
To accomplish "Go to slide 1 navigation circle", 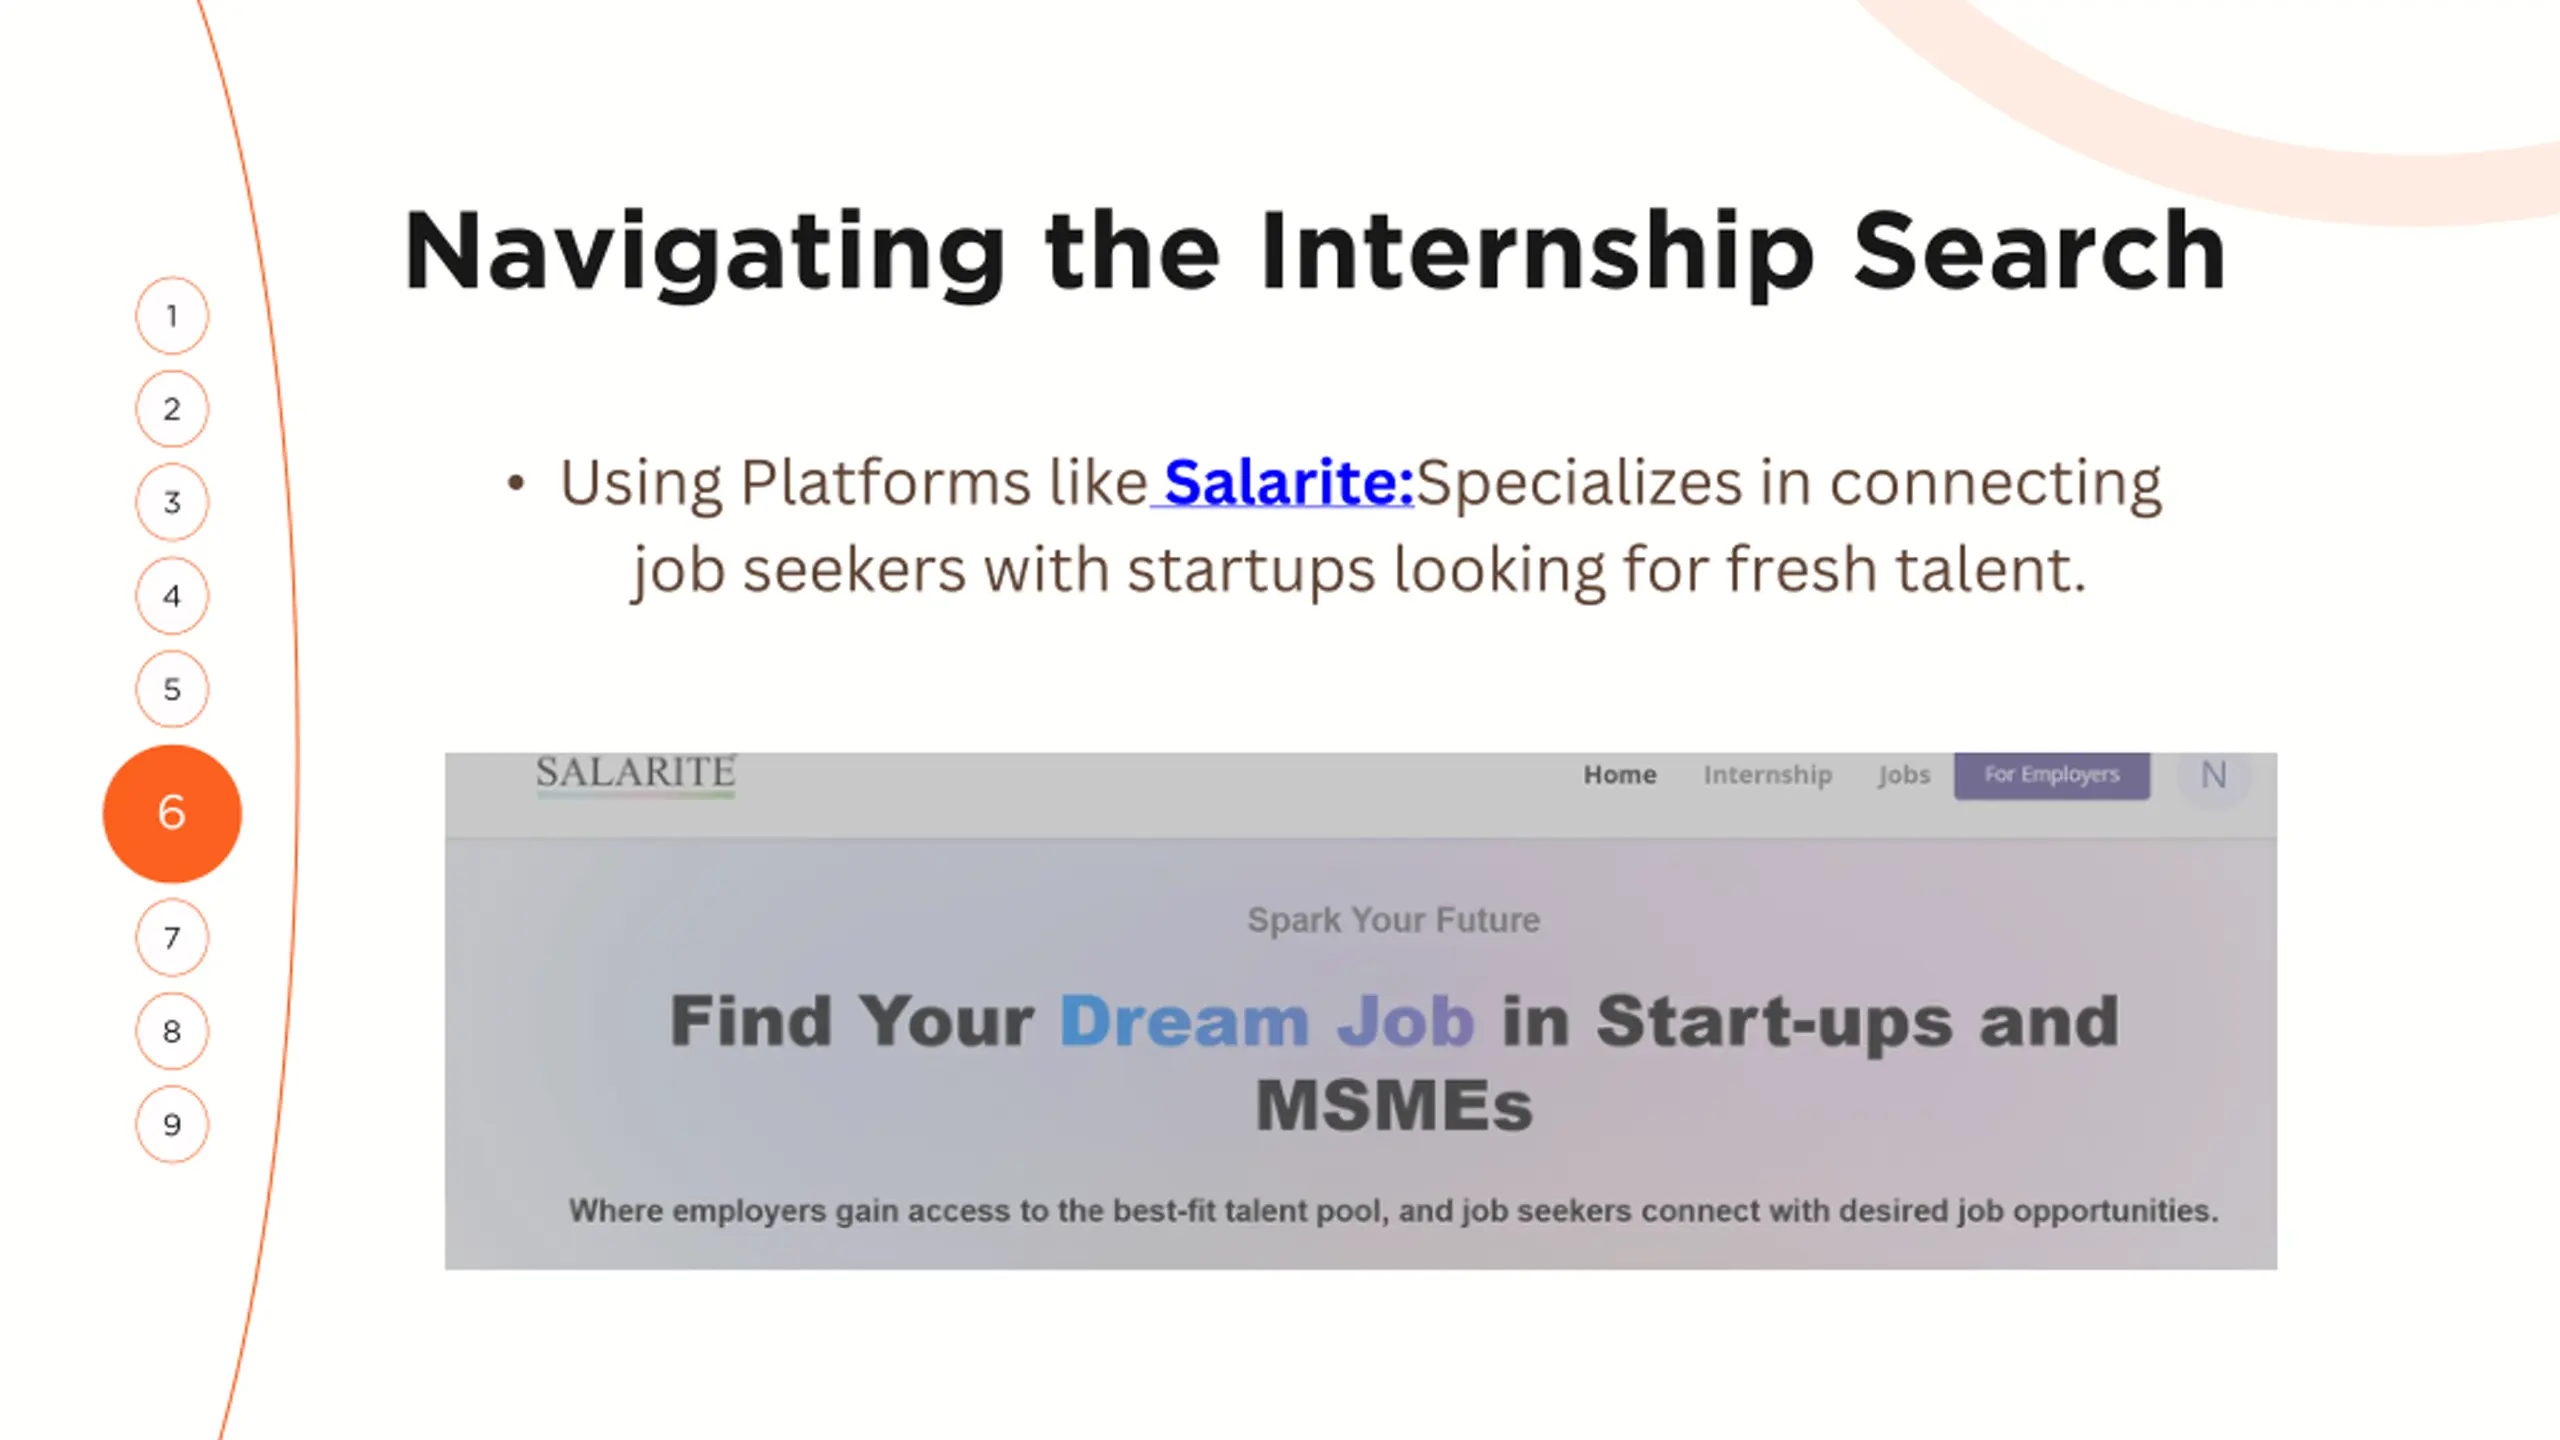I will (x=172, y=316).
